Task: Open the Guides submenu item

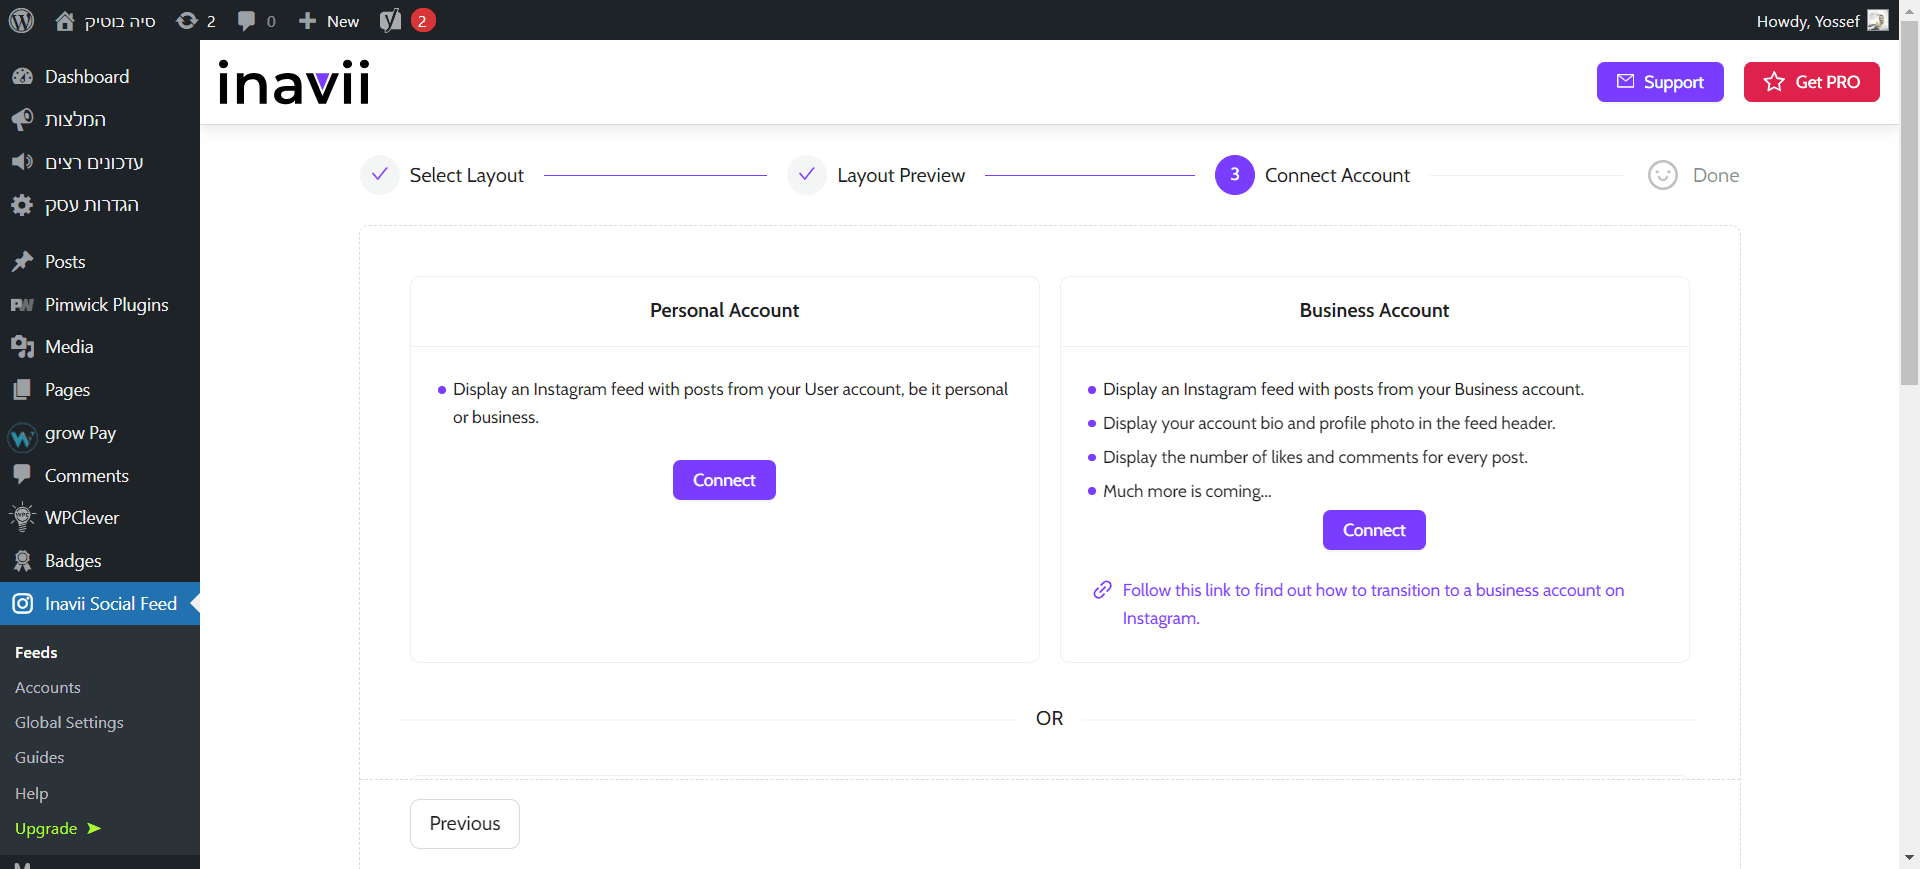Action: [x=39, y=757]
